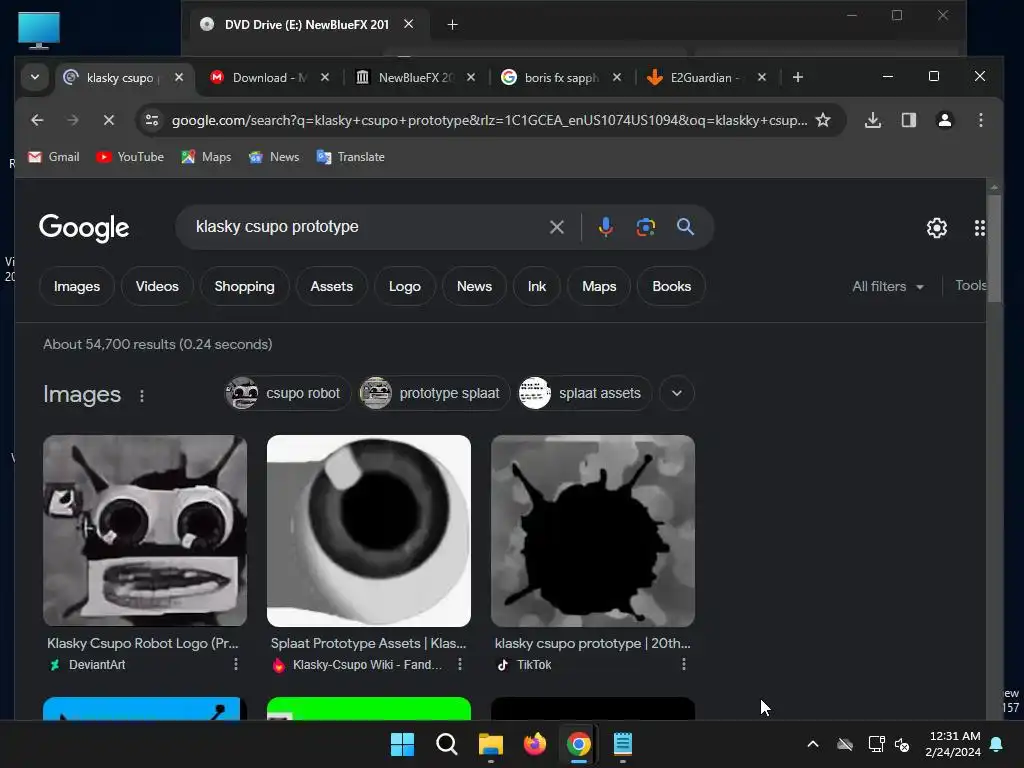Image resolution: width=1024 pixels, height=768 pixels.
Task: Search by image with Google Lens
Action: coord(645,227)
